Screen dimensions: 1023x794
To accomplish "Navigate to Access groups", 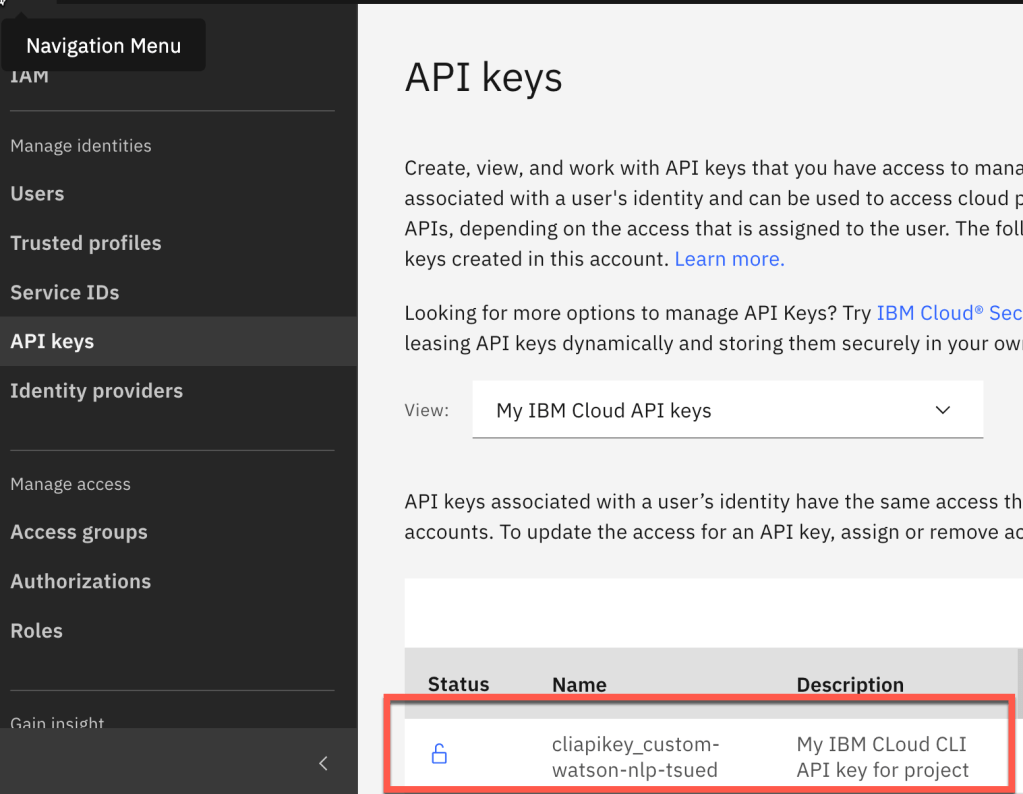I will click(x=78, y=532).
